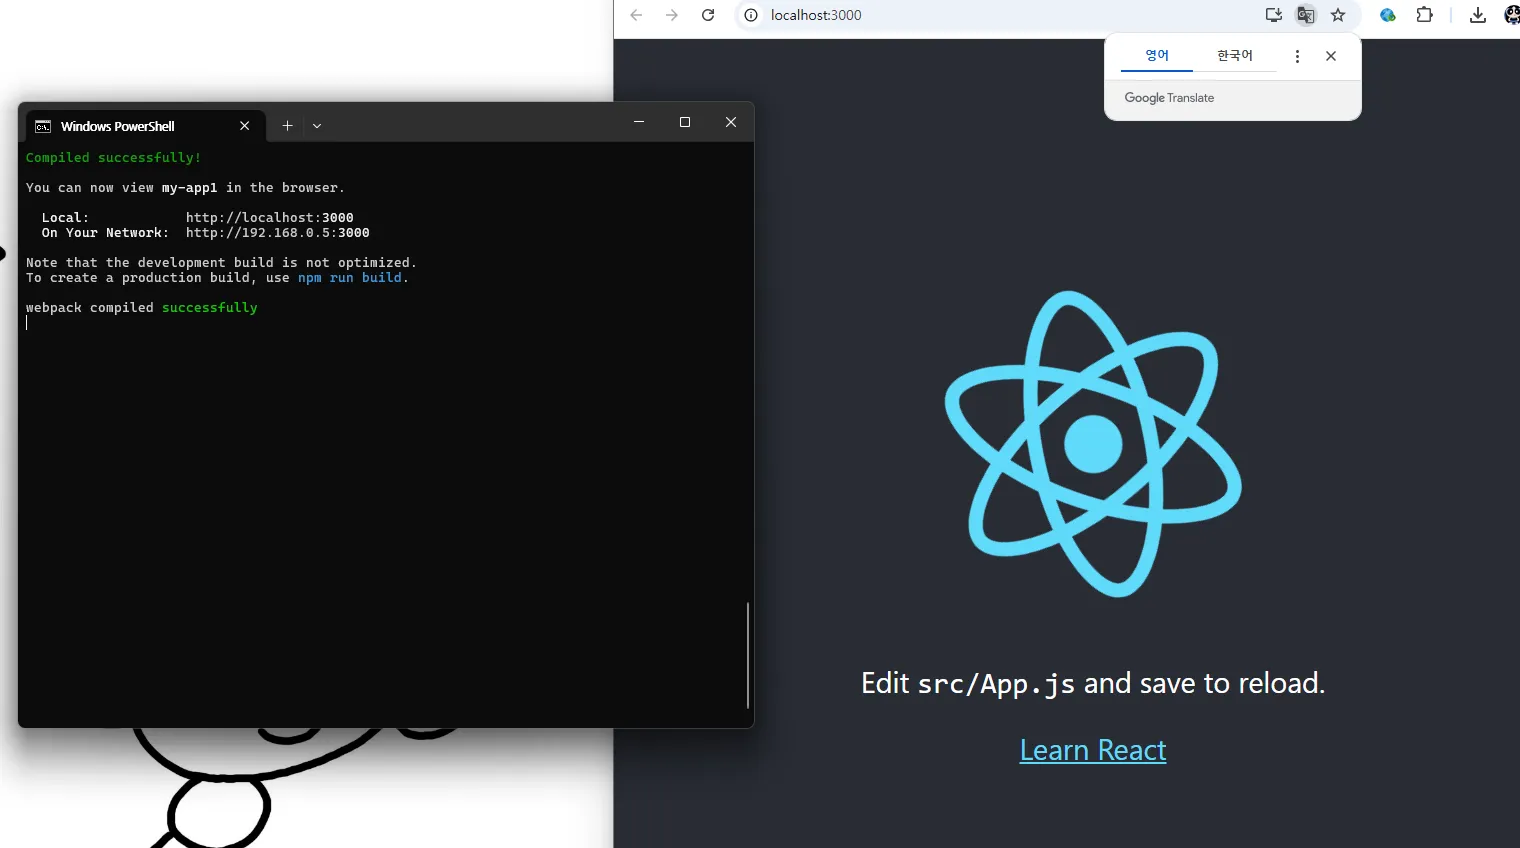Close the PowerShell window

point(731,122)
